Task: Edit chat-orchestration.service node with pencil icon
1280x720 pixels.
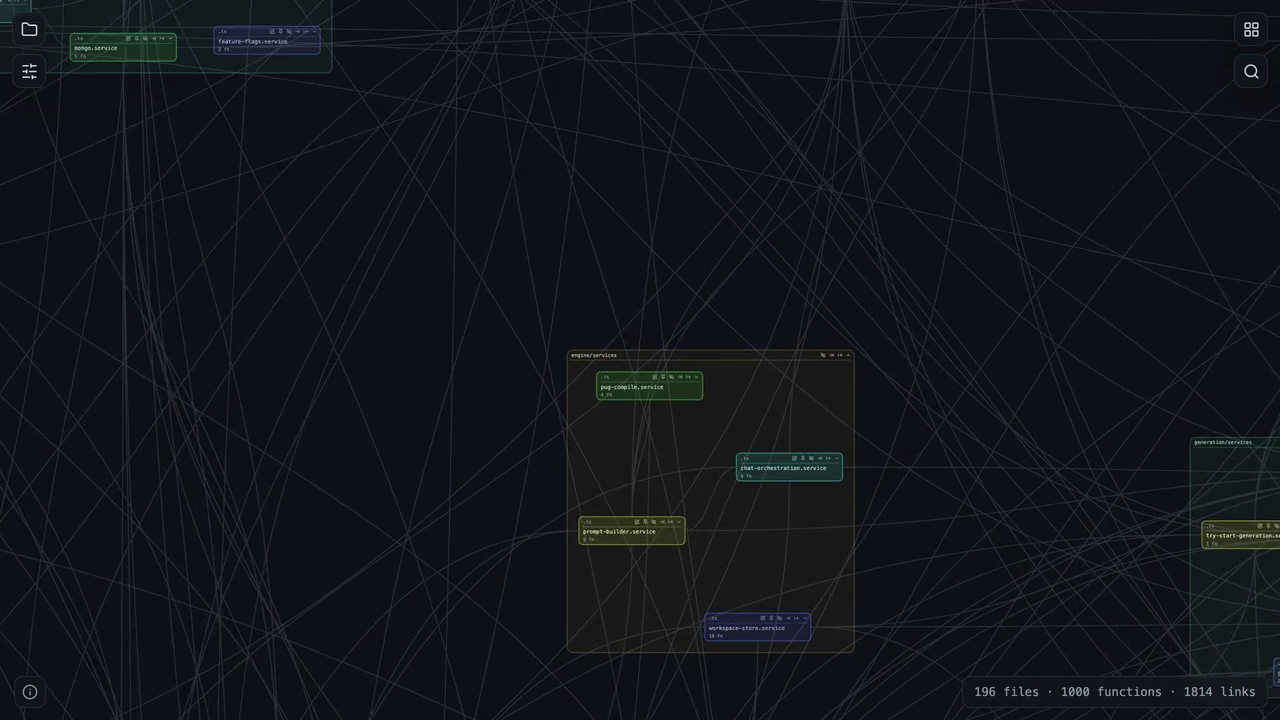Action: pyautogui.click(x=795, y=458)
